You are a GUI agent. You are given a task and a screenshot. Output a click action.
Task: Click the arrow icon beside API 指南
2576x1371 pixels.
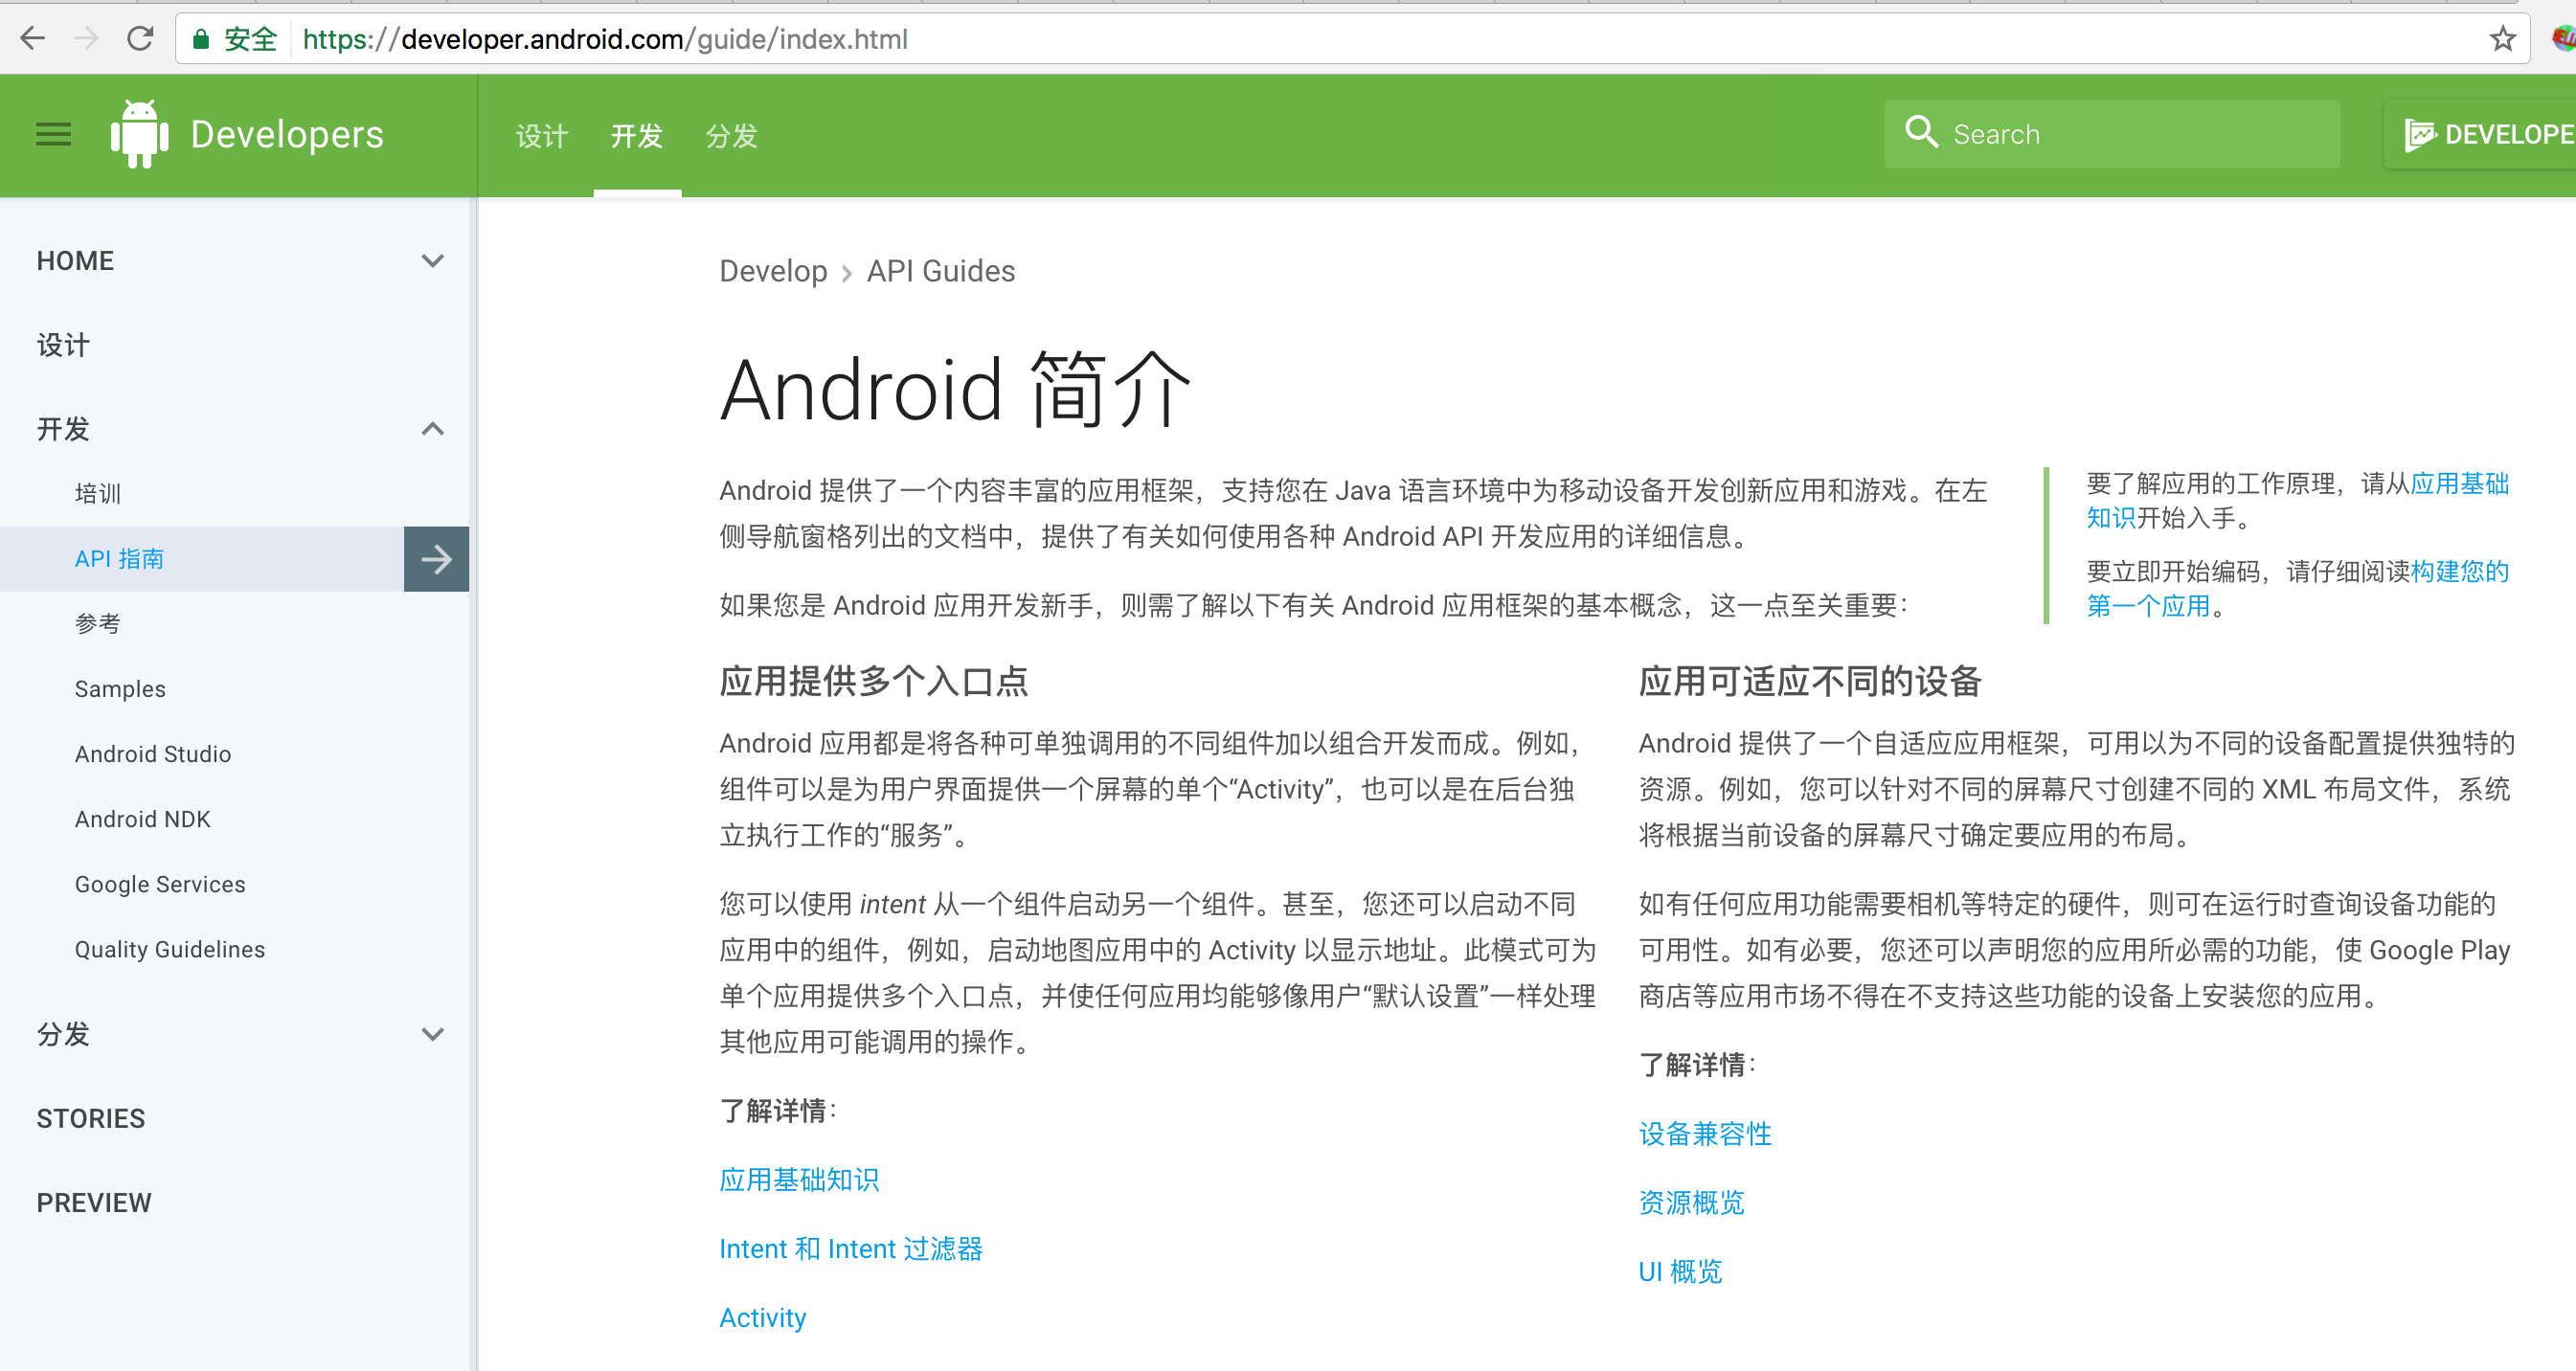435,559
